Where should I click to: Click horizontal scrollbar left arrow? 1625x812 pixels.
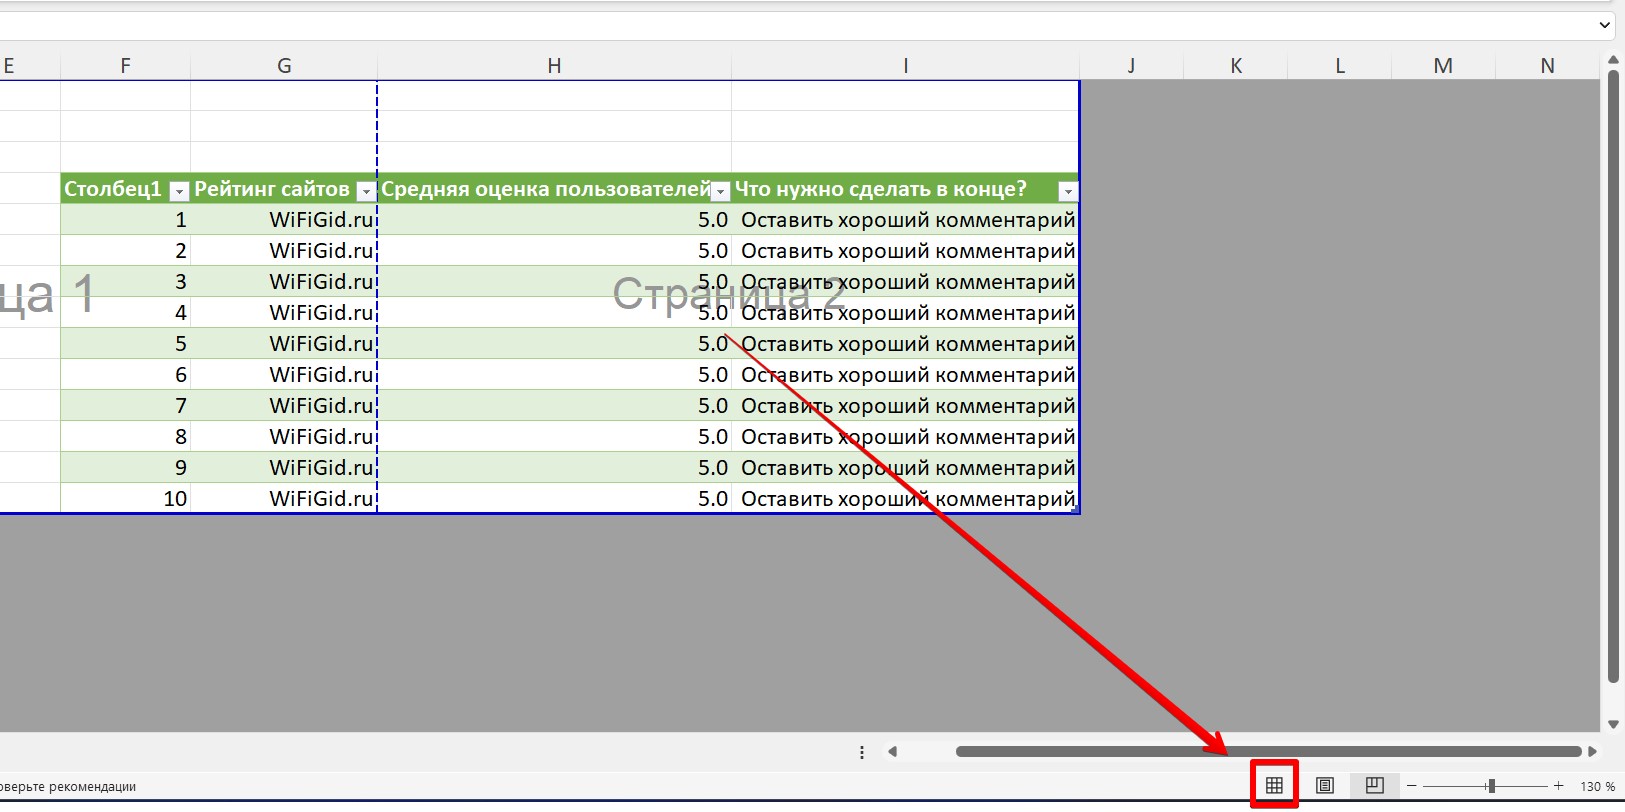pyautogui.click(x=892, y=752)
